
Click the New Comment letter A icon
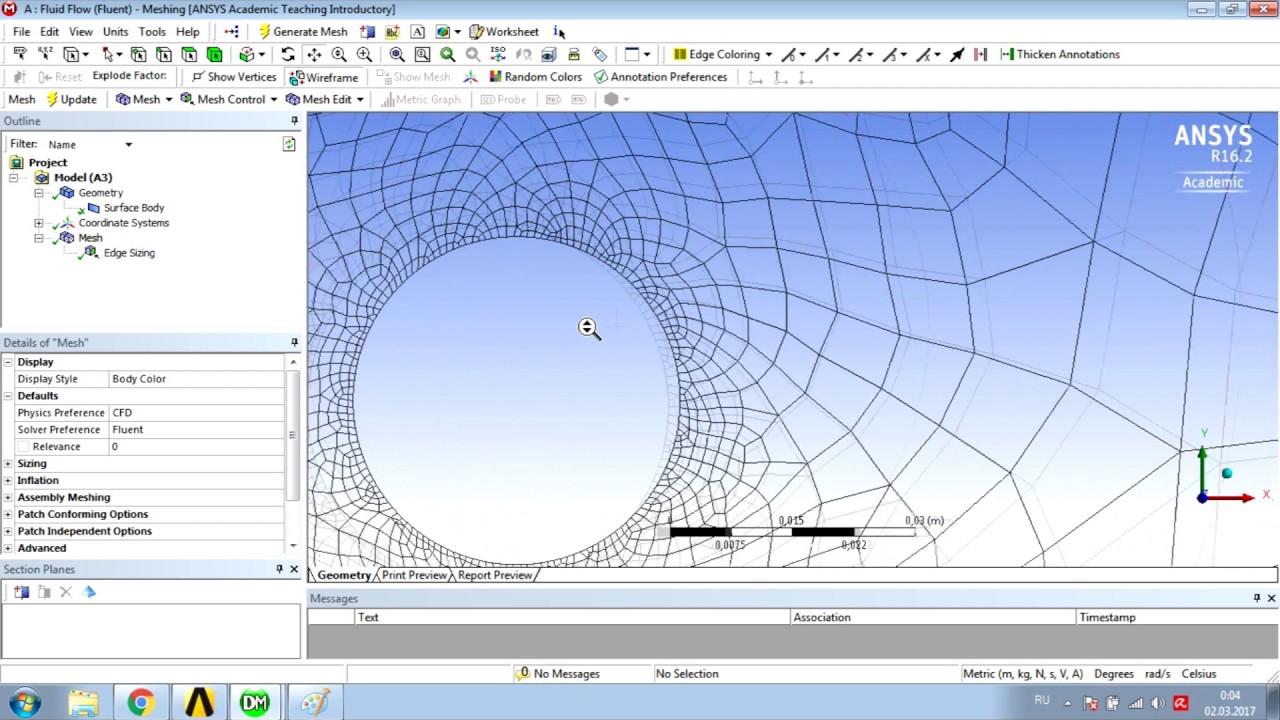click(417, 31)
